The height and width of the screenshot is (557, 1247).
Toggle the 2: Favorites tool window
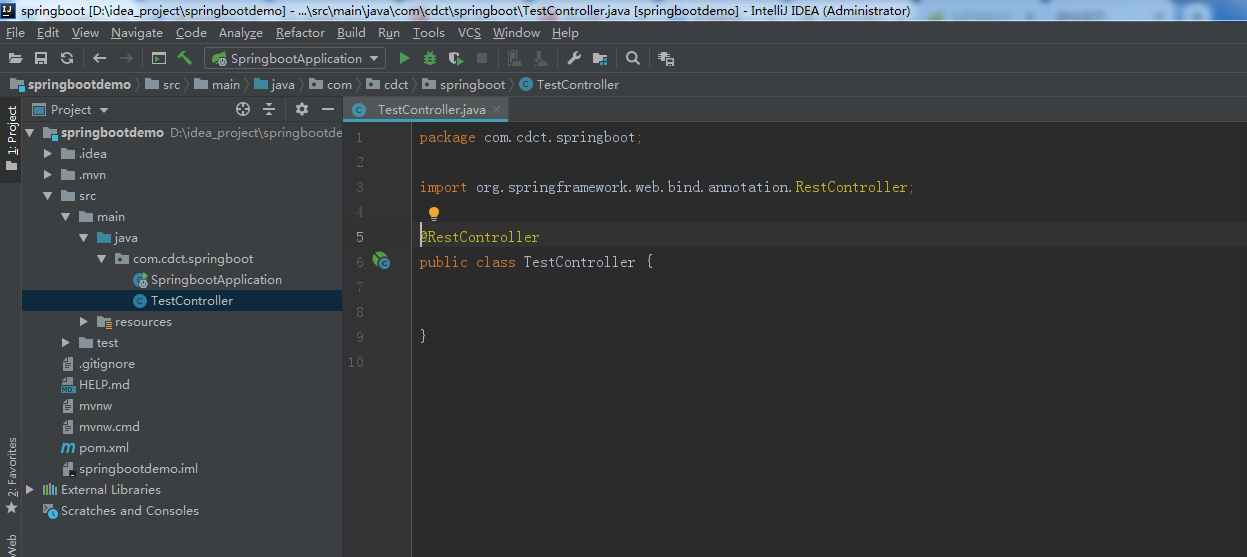point(12,476)
